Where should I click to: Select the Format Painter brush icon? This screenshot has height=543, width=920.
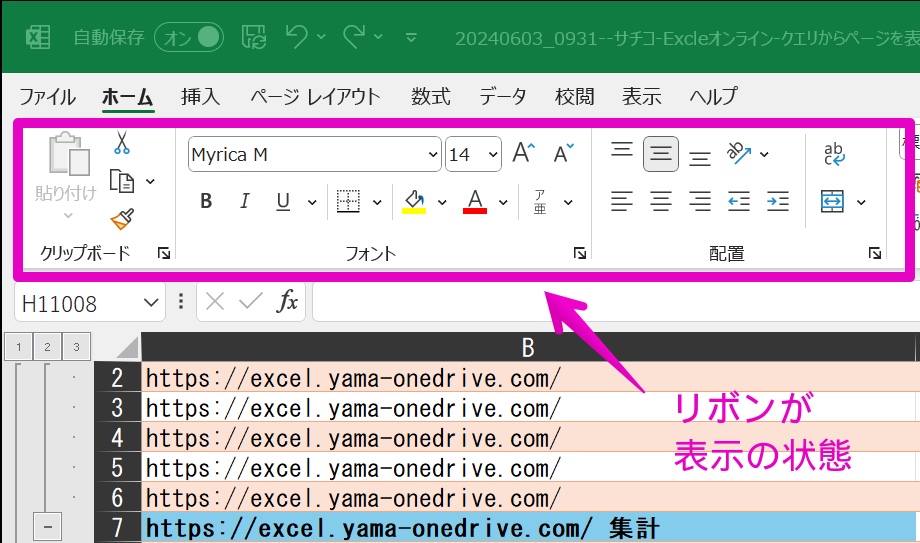coord(122,219)
